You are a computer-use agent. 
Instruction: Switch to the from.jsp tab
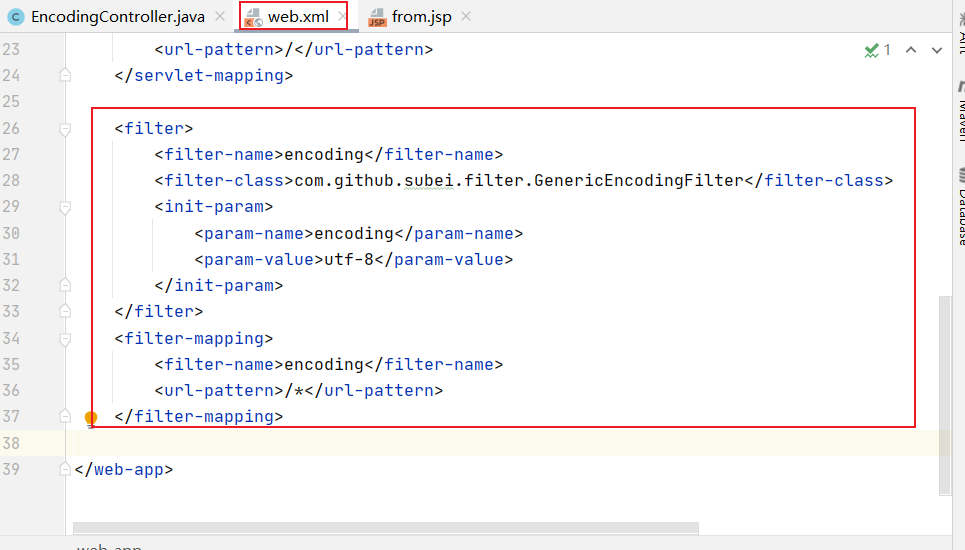(x=421, y=17)
